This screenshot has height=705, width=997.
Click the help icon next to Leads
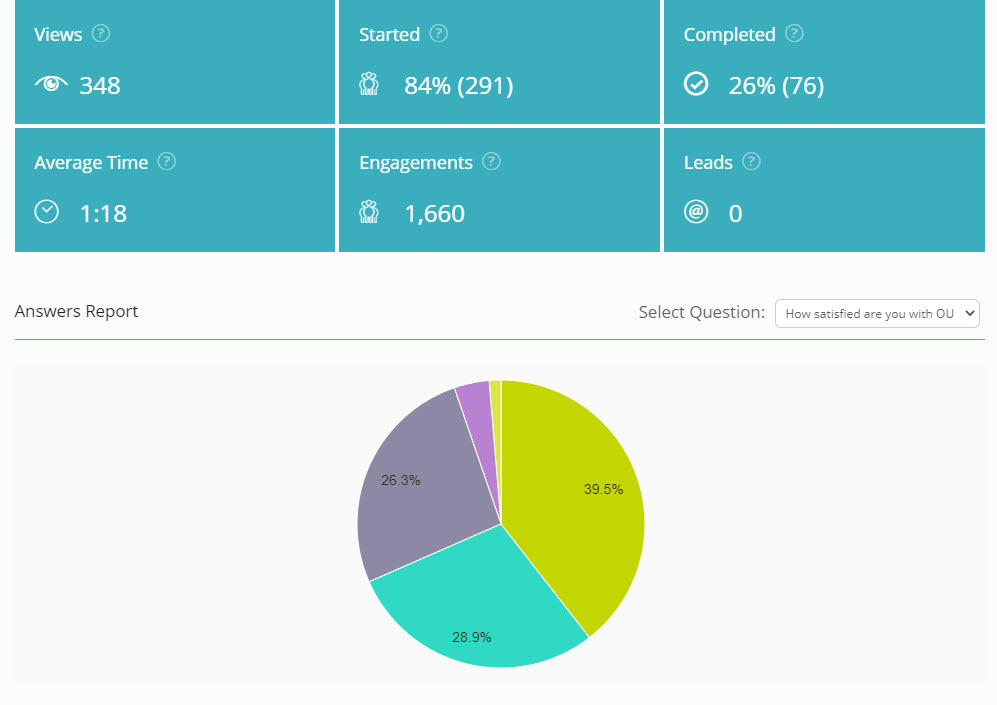[752, 162]
